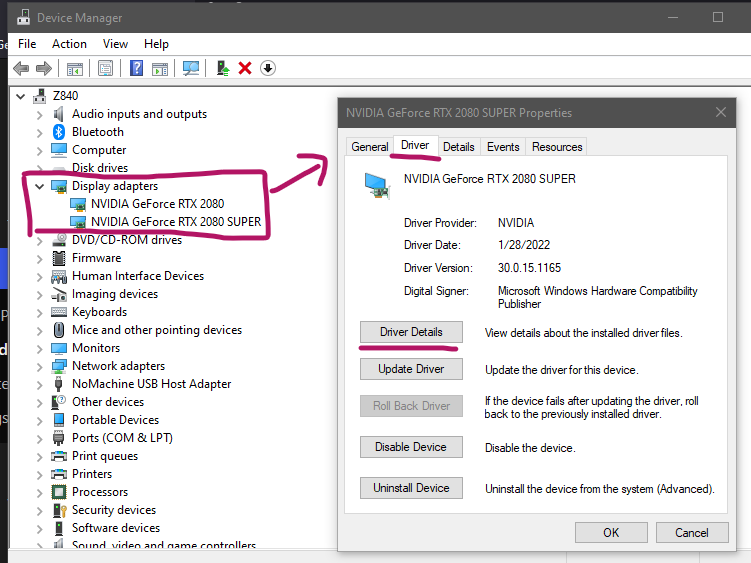Screen dimensions: 751x563
Task: Click the Bluetooth icon in the device tree
Action: pos(59,132)
